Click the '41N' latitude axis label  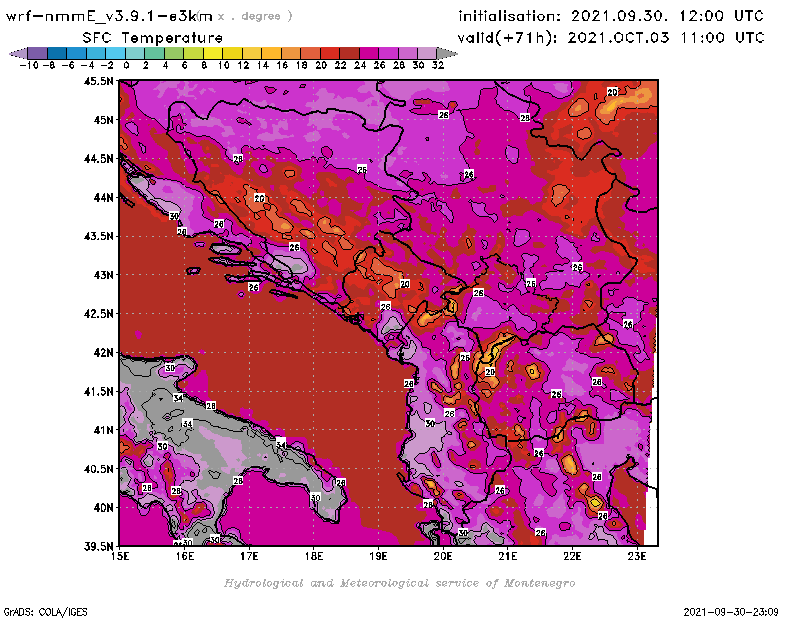coord(103,430)
